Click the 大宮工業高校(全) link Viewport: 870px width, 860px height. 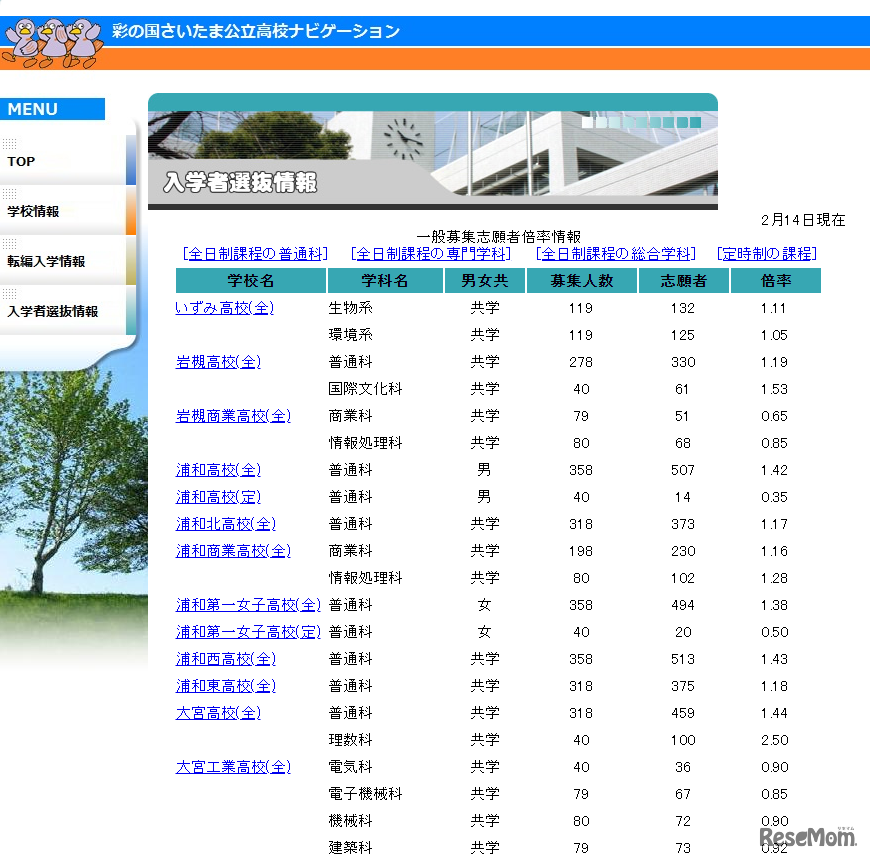pos(234,767)
